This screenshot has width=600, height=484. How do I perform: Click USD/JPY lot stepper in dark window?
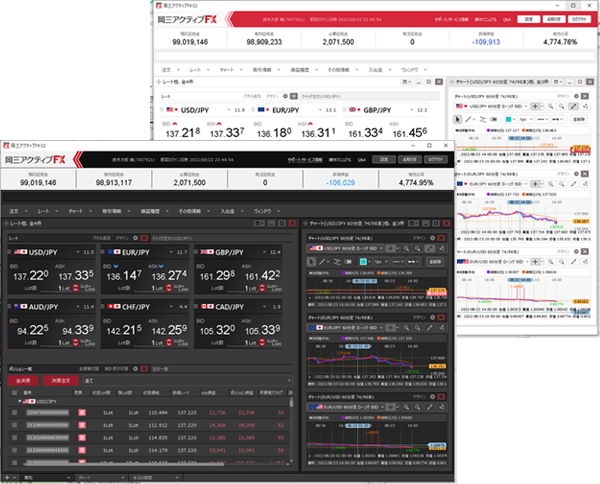coord(75,288)
